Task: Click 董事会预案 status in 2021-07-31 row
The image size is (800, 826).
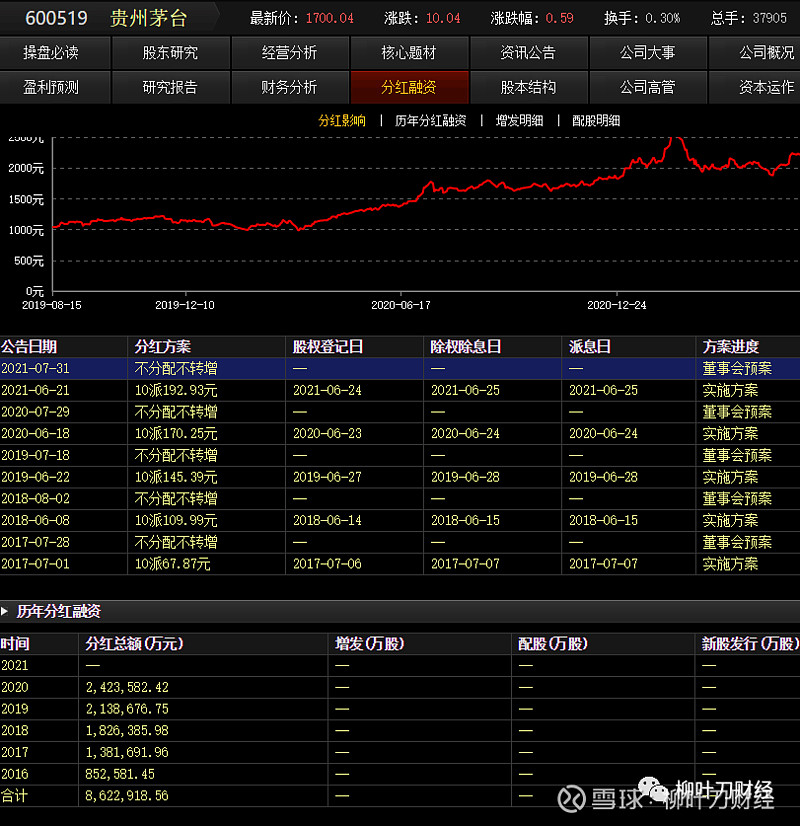Action: [737, 369]
